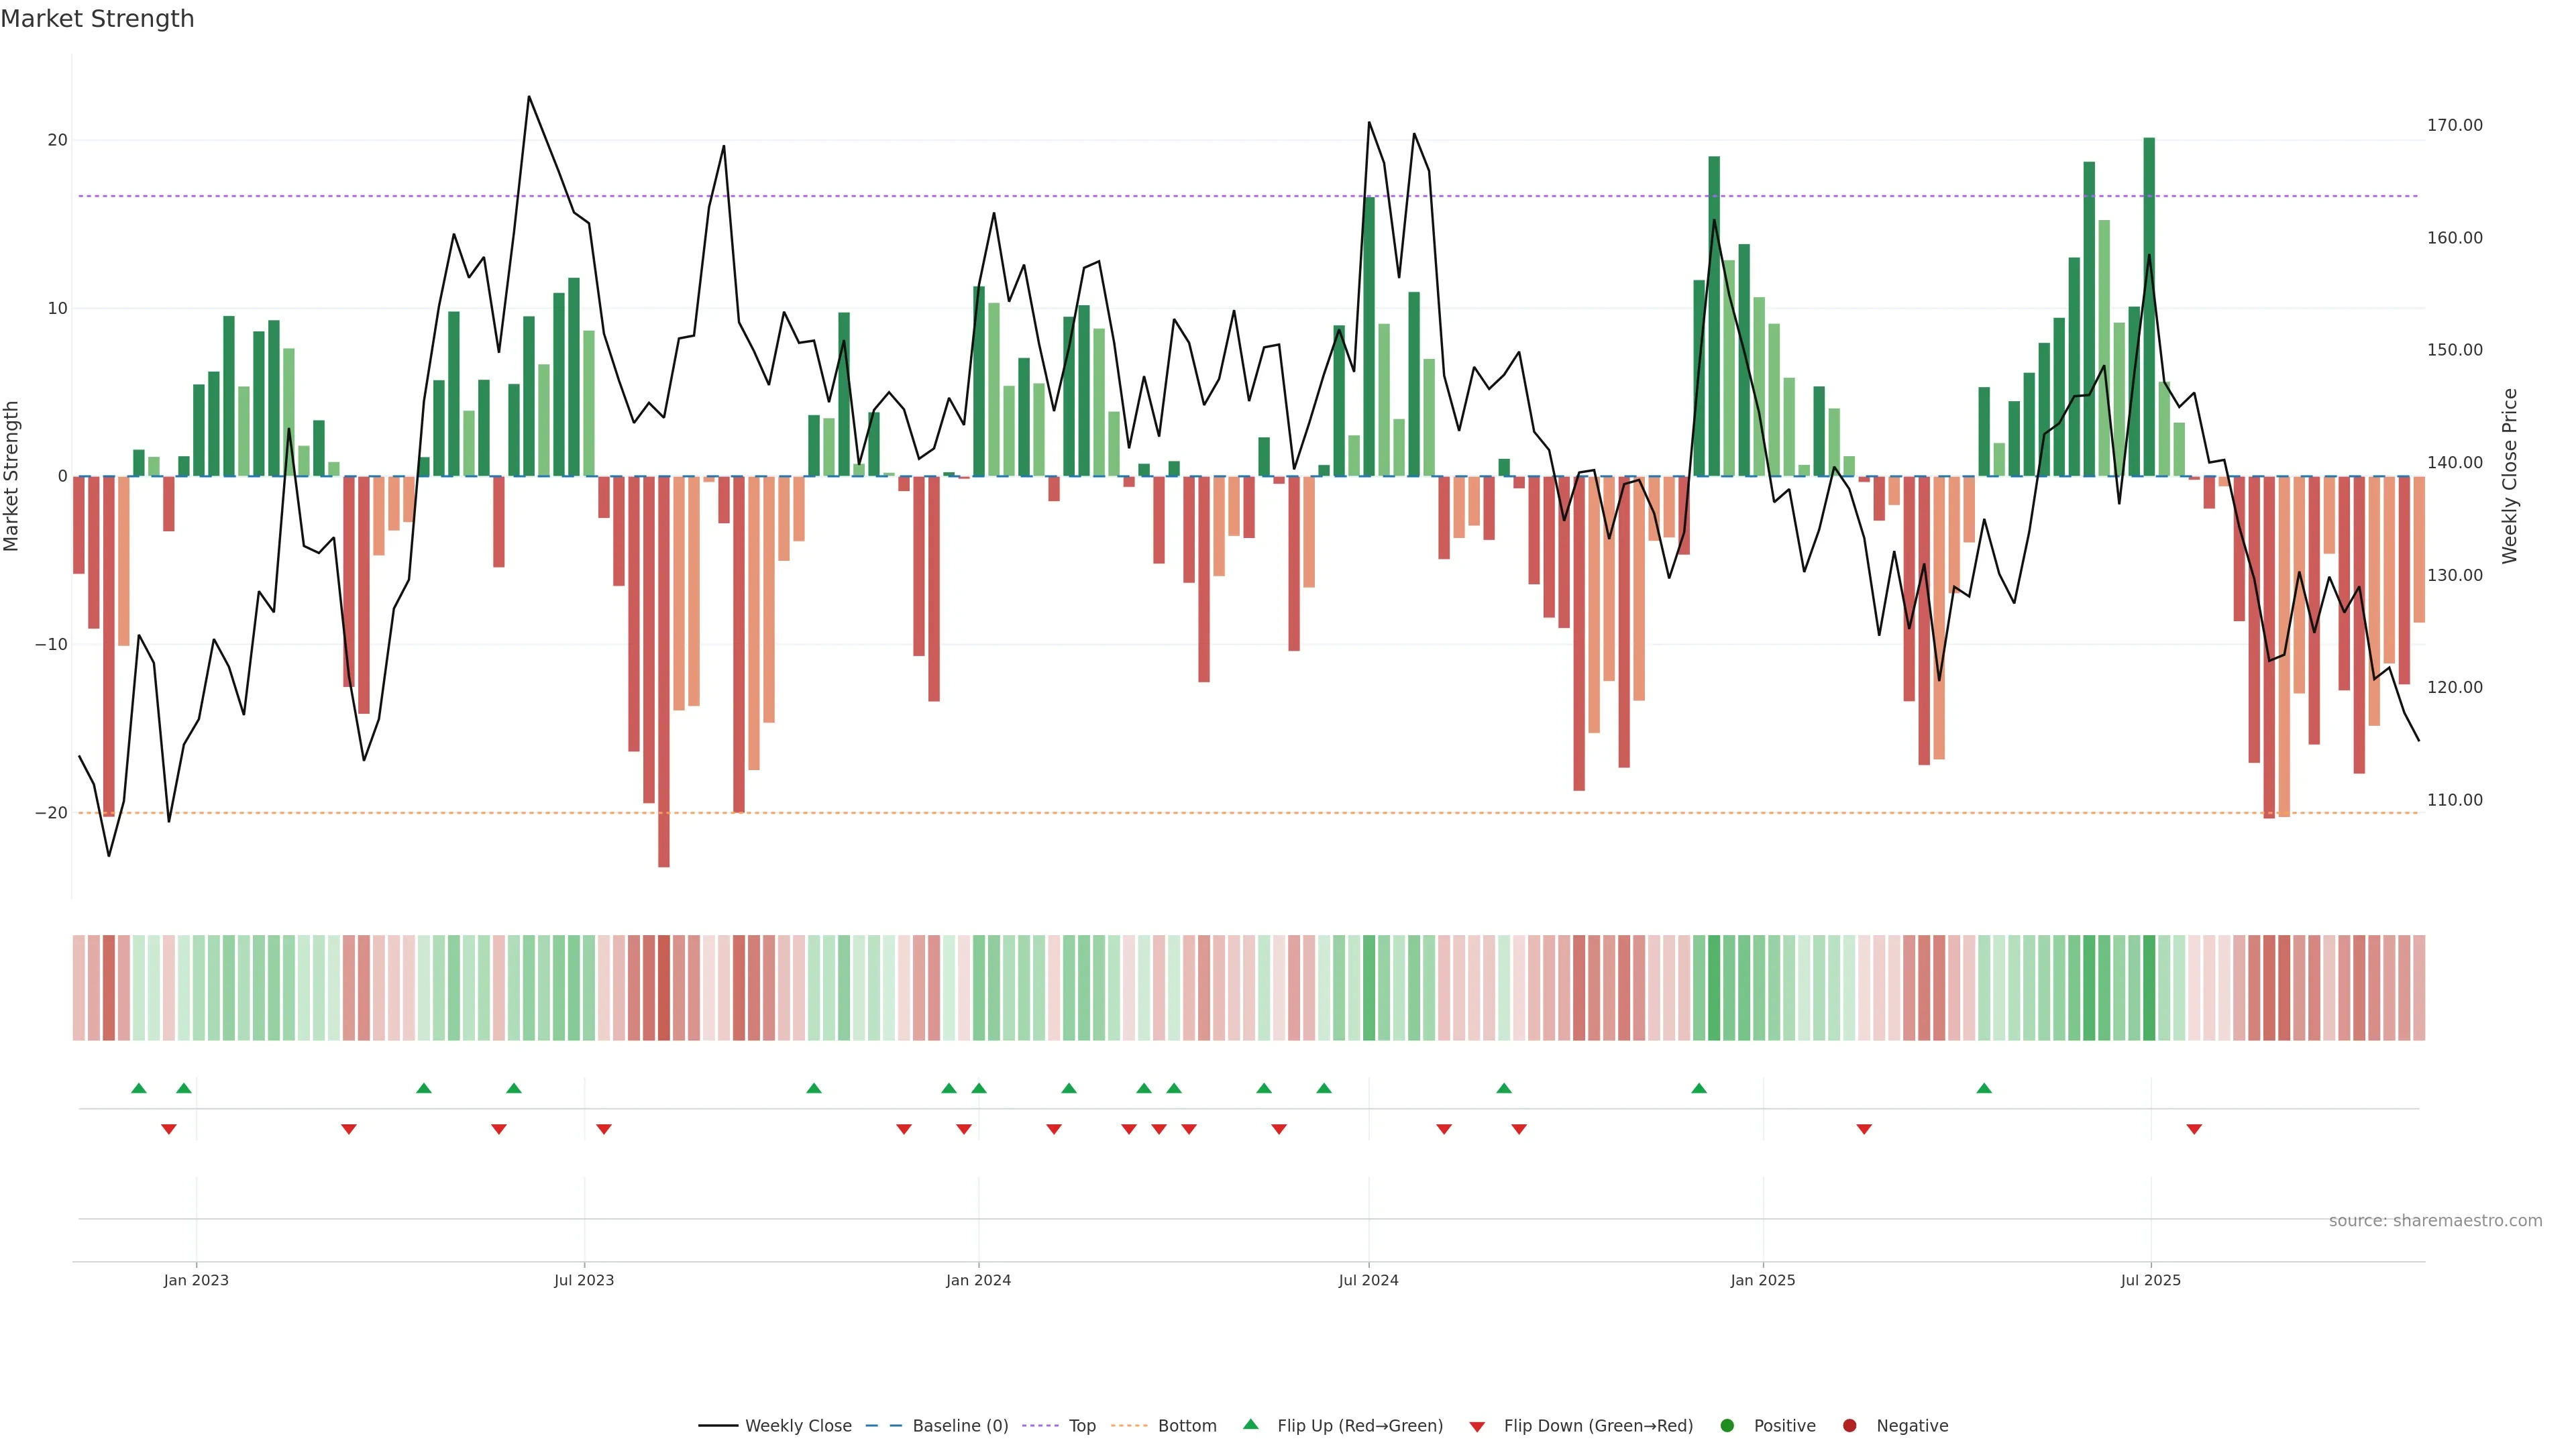Click the first red flip-down triangle marker

coord(169,1129)
